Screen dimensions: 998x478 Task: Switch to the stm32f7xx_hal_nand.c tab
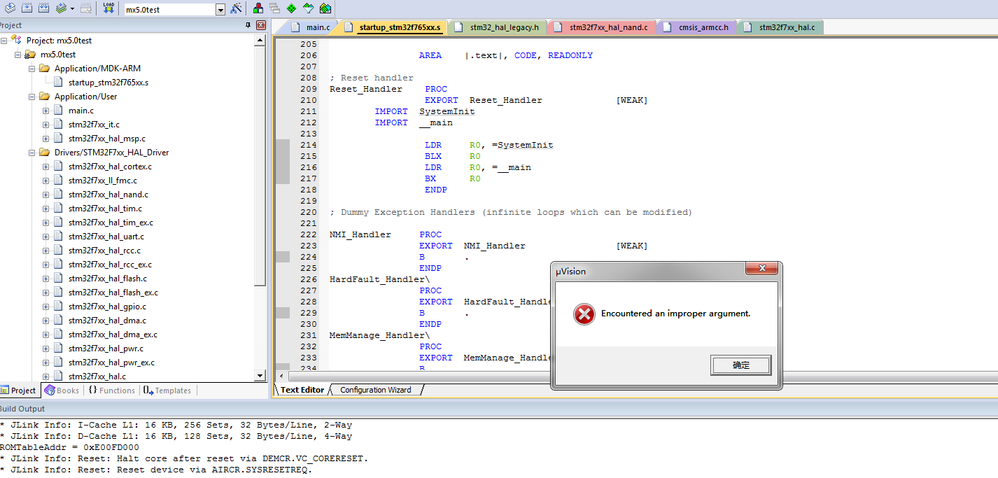pyautogui.click(x=601, y=27)
